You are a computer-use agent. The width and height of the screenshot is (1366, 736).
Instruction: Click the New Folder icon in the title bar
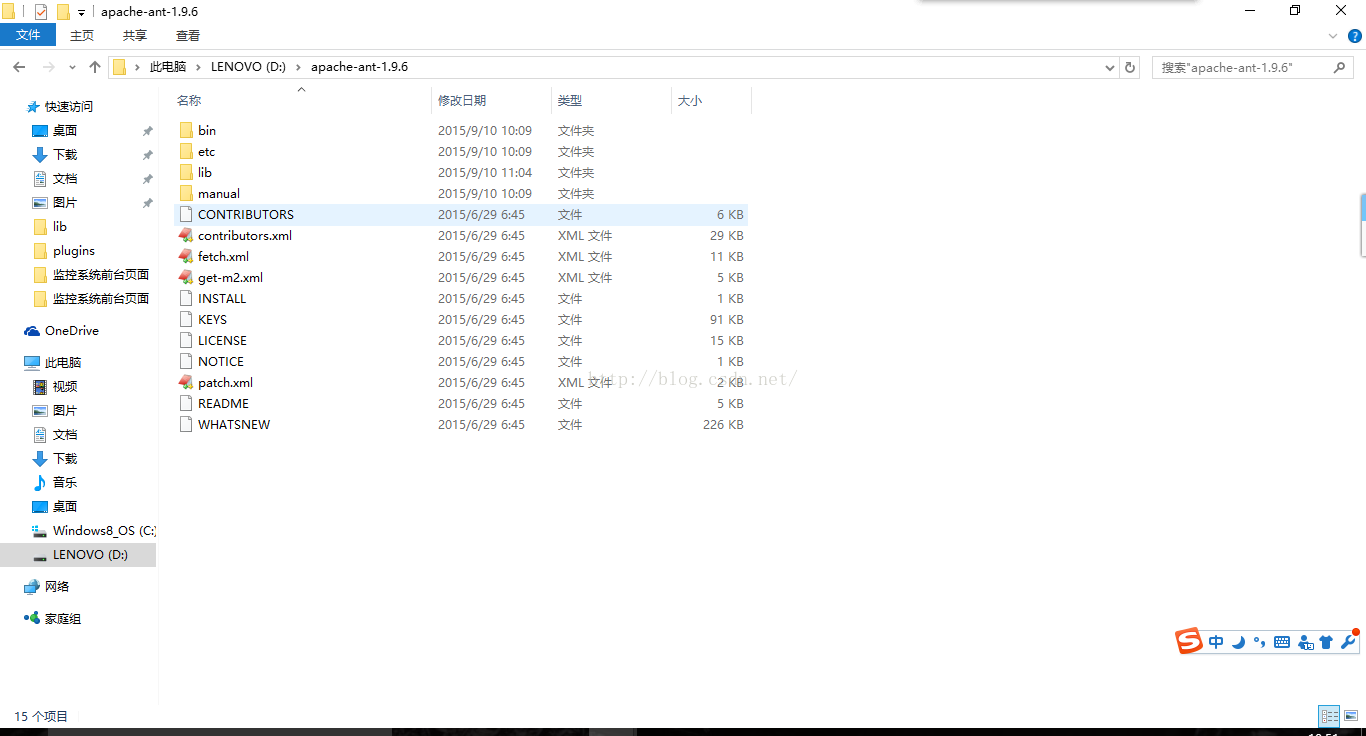coord(63,12)
